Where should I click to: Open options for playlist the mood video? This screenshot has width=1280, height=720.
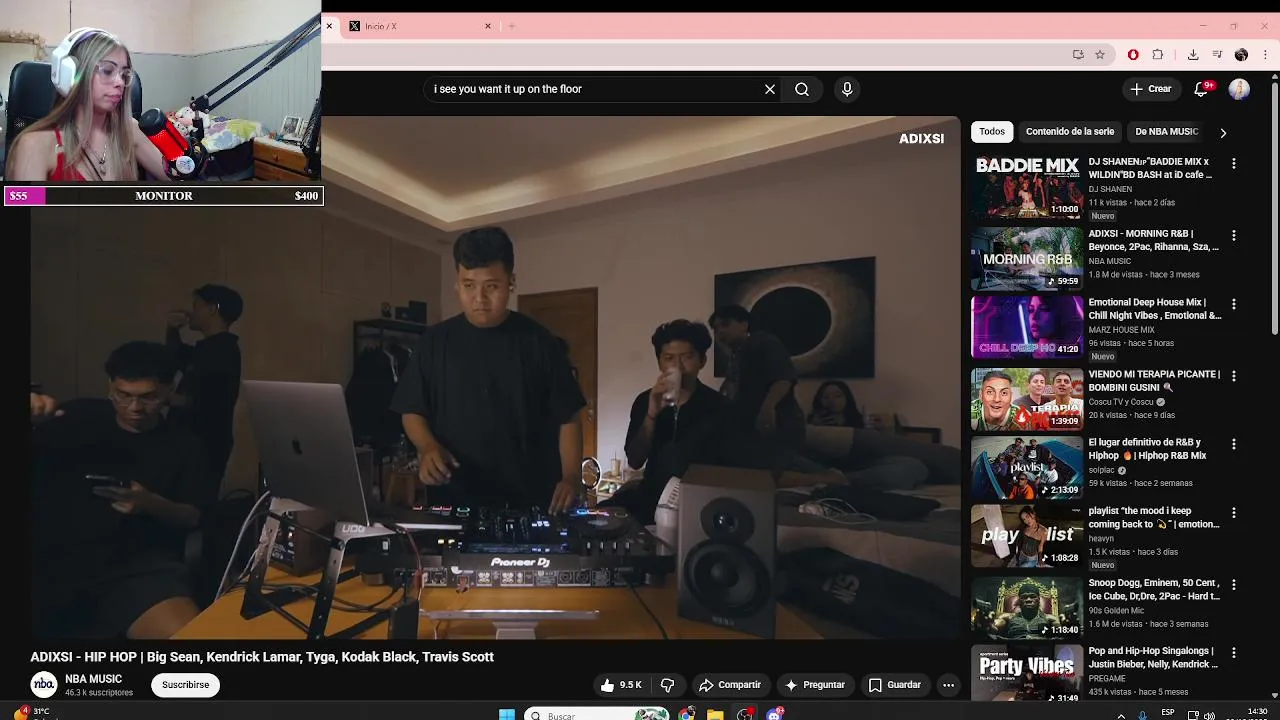pyautogui.click(x=1233, y=512)
